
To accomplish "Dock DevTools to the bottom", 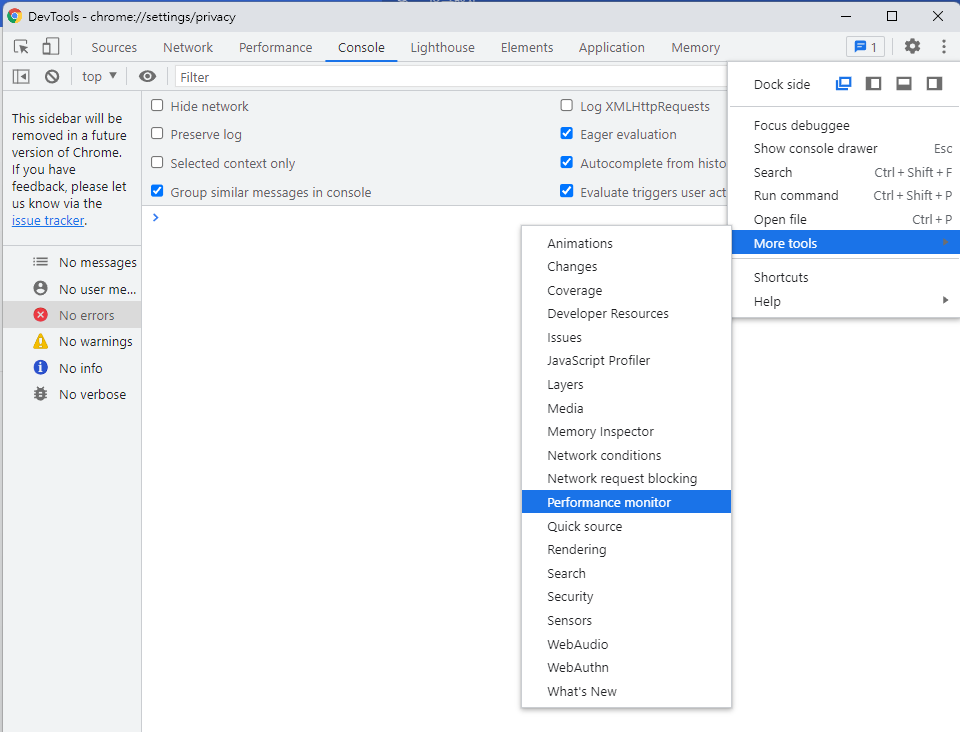I will click(904, 84).
